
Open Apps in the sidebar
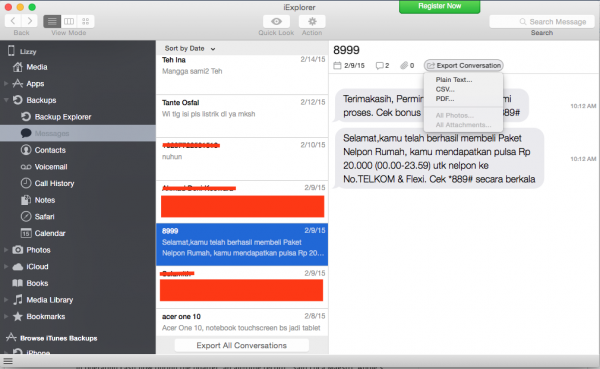[35, 83]
